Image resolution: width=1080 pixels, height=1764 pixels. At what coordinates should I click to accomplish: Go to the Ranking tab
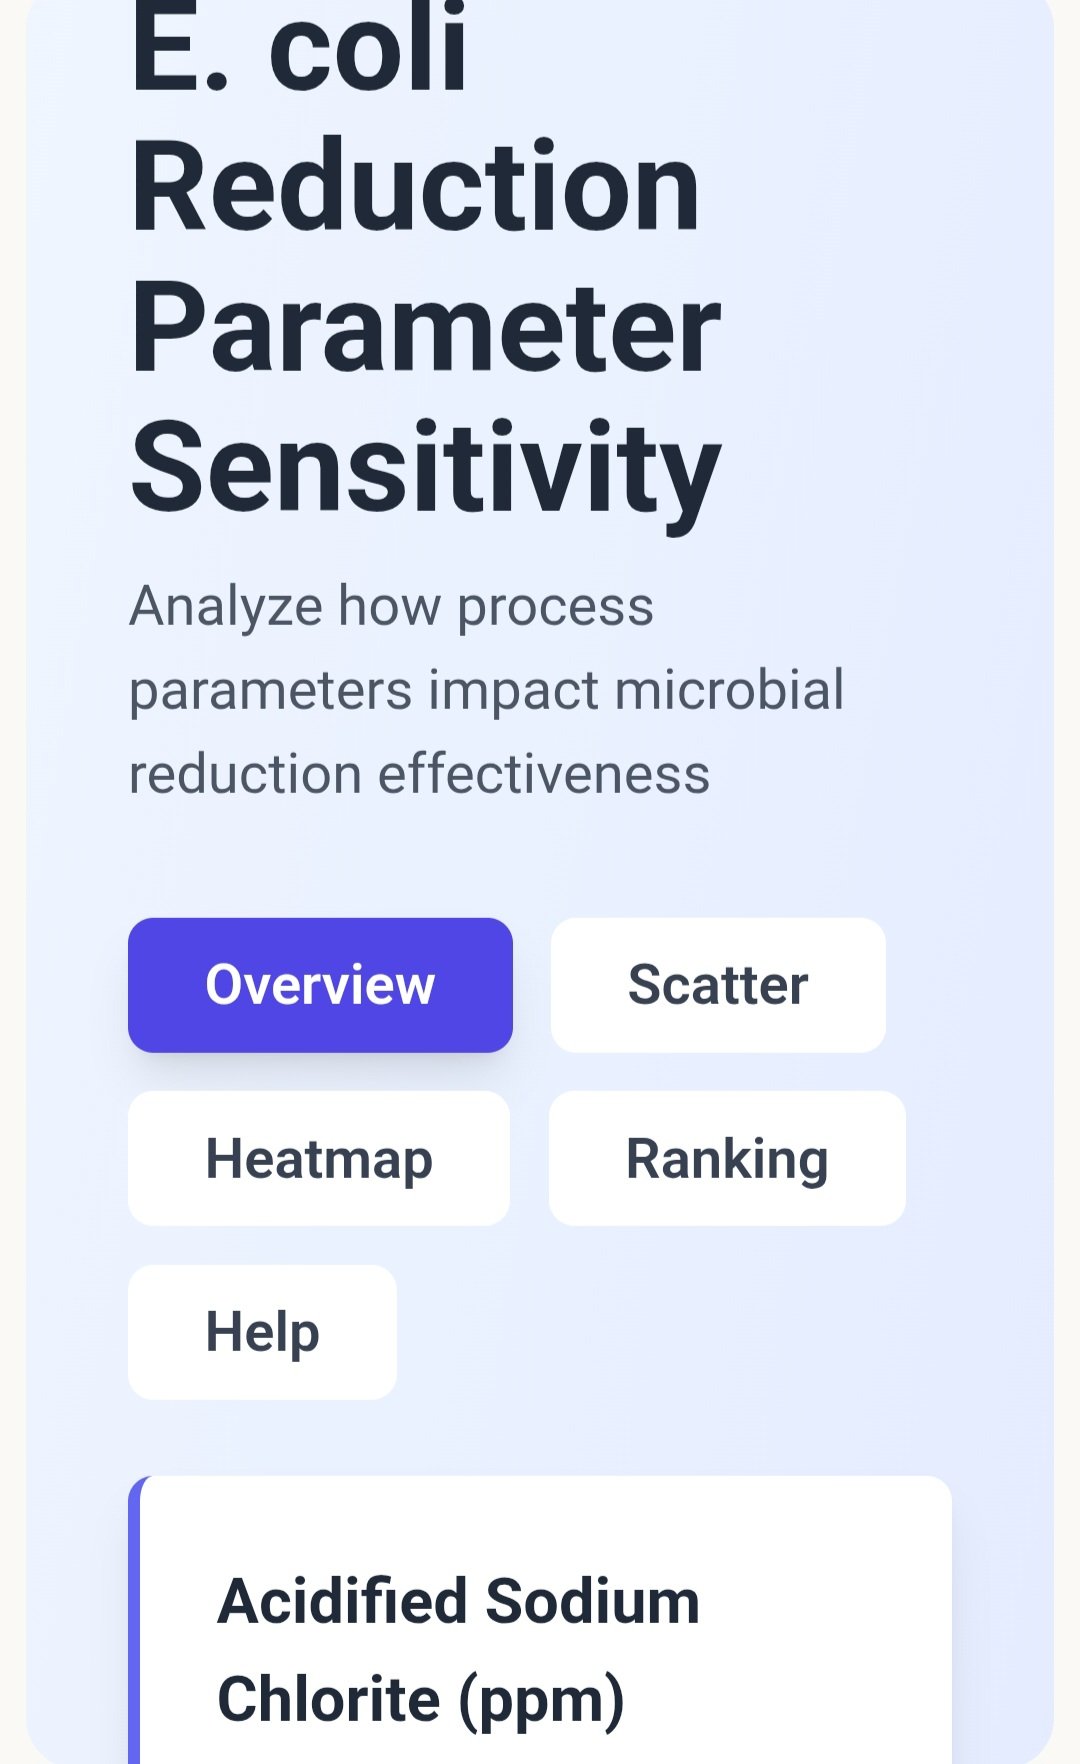(x=727, y=1158)
